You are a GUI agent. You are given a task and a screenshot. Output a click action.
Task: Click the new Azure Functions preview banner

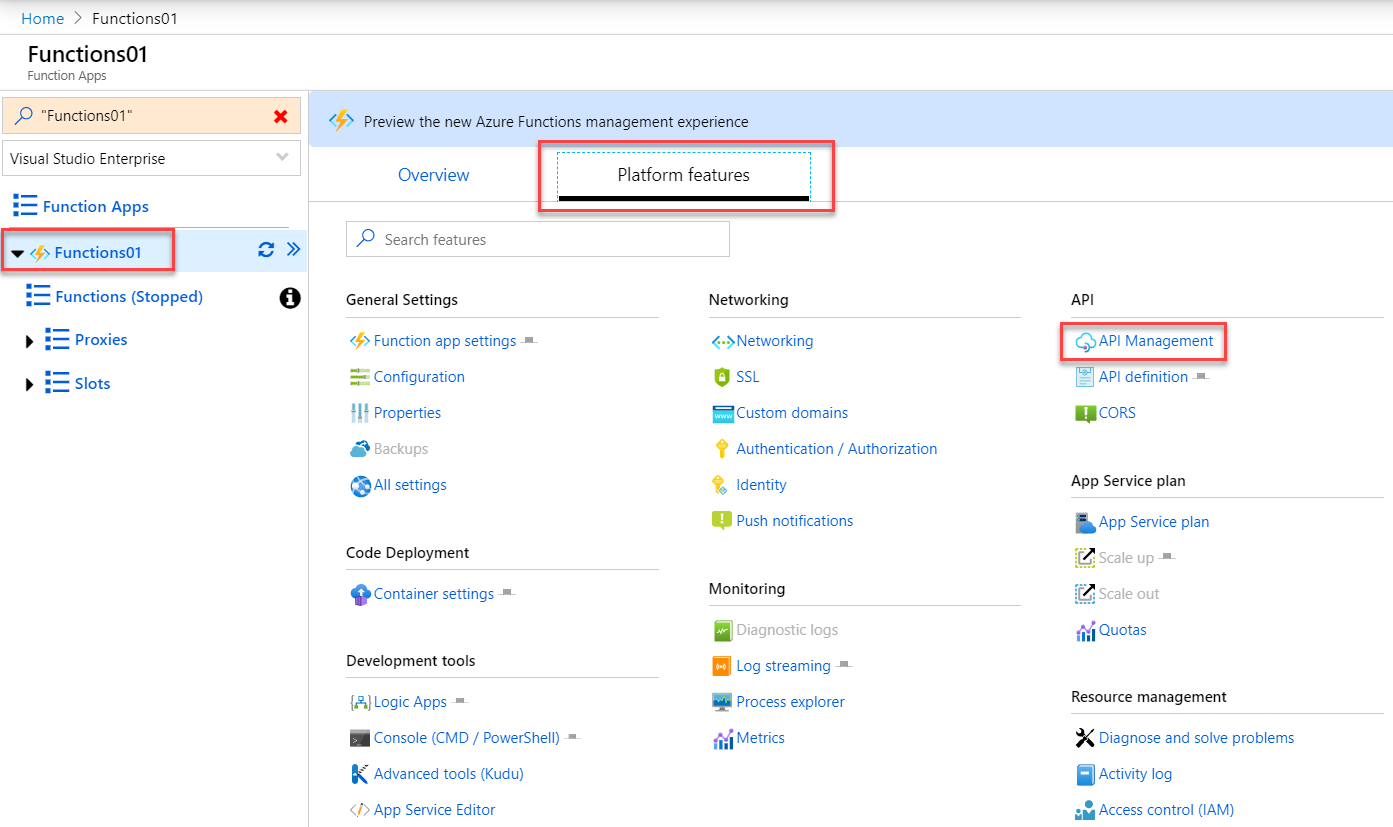tap(851, 121)
